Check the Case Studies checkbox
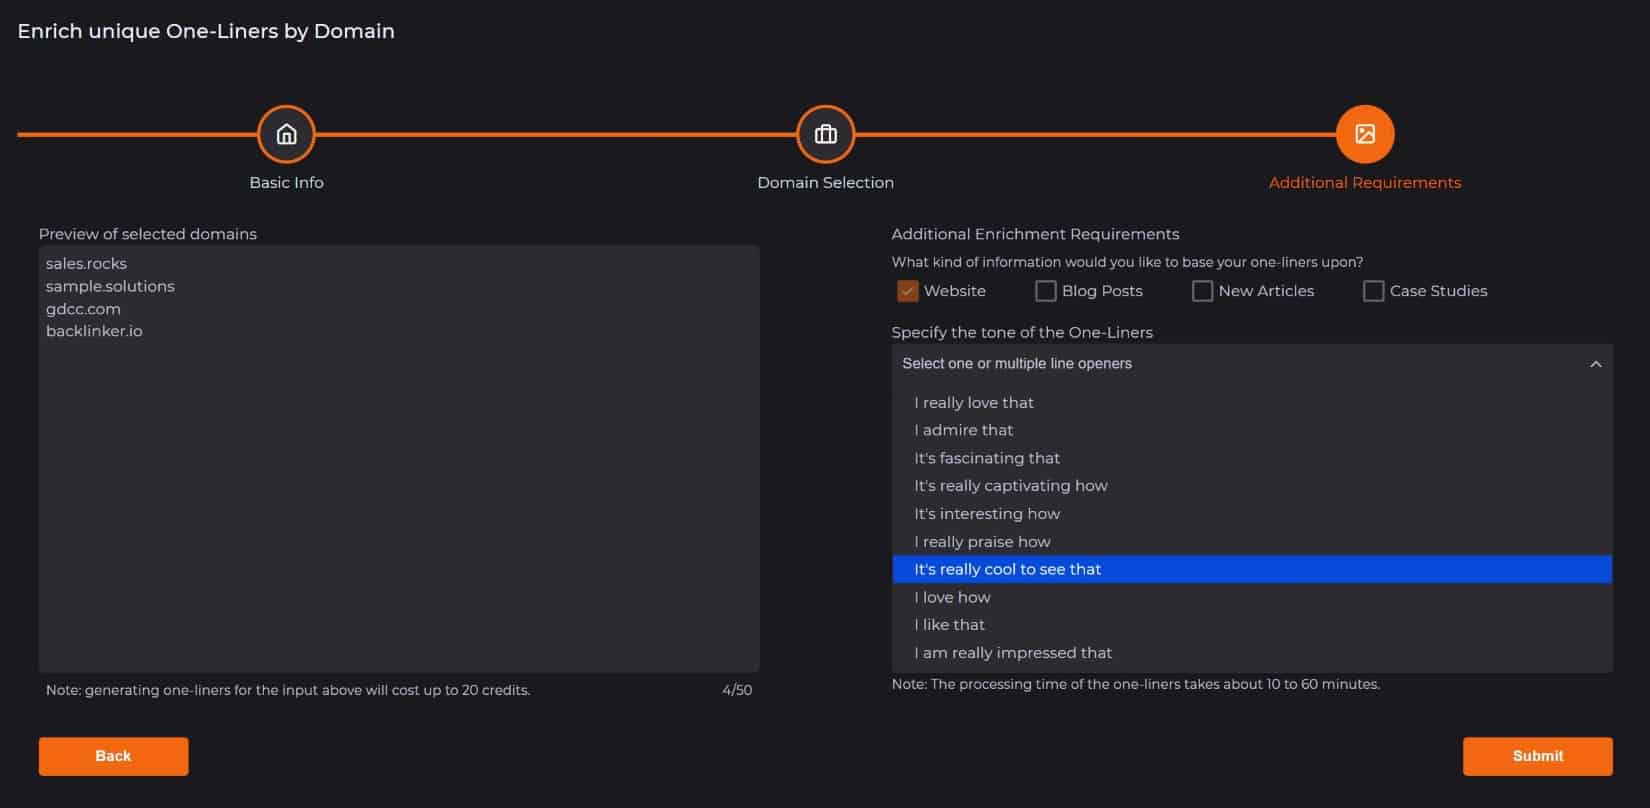This screenshot has width=1650, height=808. (1373, 291)
